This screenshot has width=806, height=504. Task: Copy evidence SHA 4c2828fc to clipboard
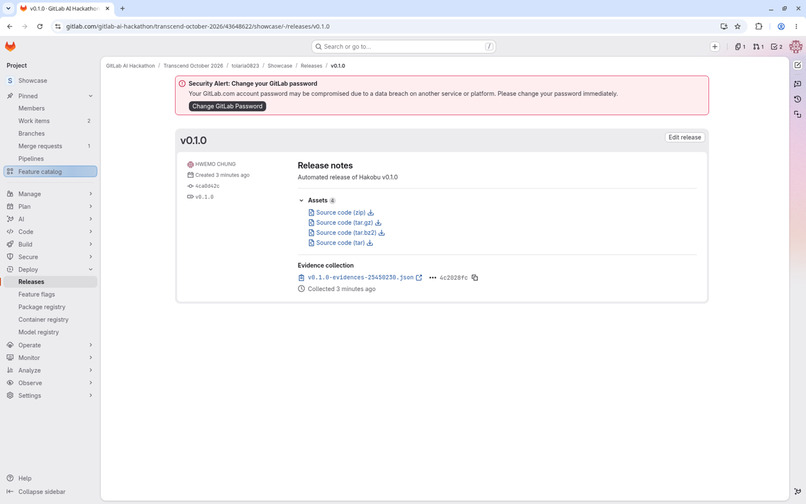click(475, 277)
